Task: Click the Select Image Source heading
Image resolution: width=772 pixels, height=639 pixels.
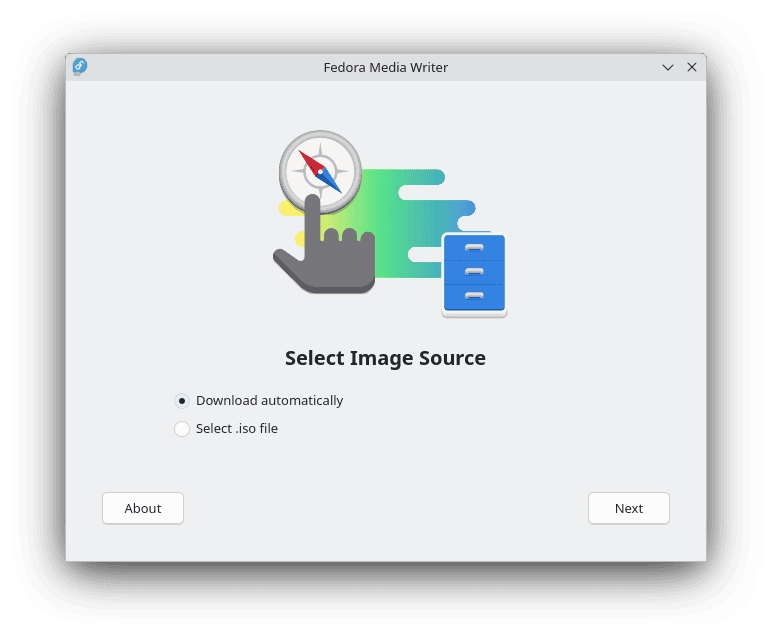Action: 386,358
